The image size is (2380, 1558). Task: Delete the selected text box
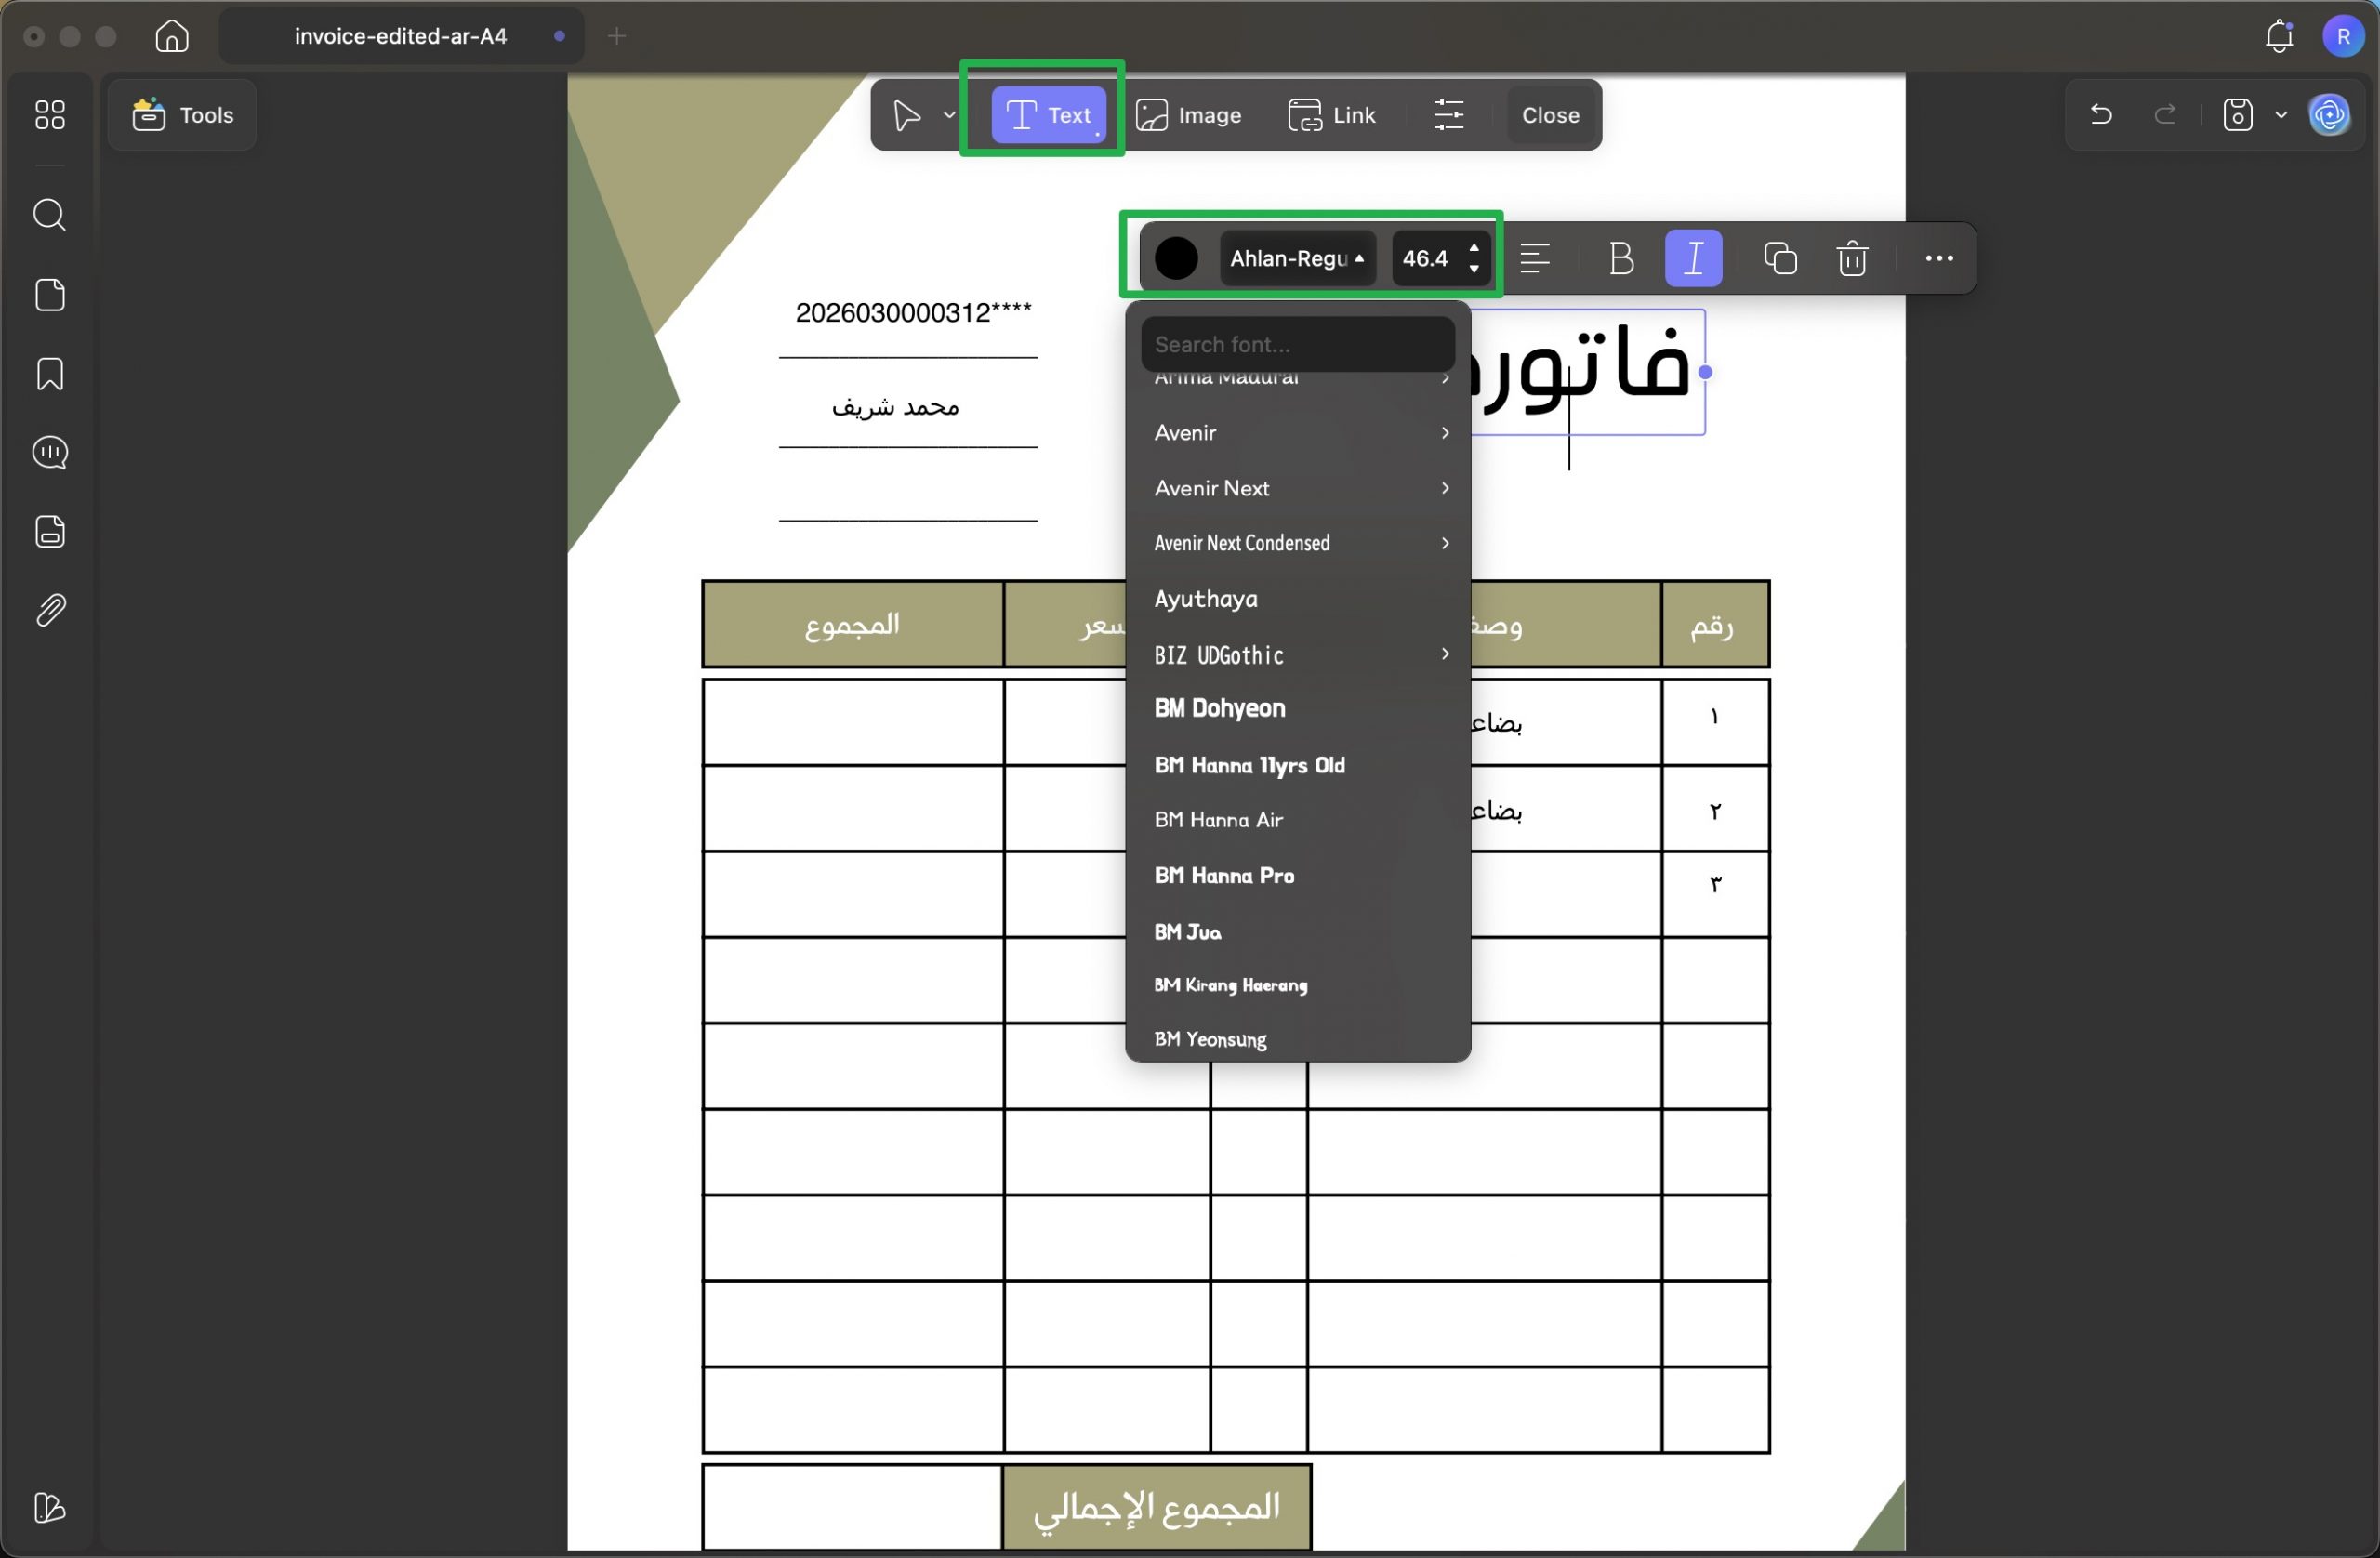click(1852, 259)
